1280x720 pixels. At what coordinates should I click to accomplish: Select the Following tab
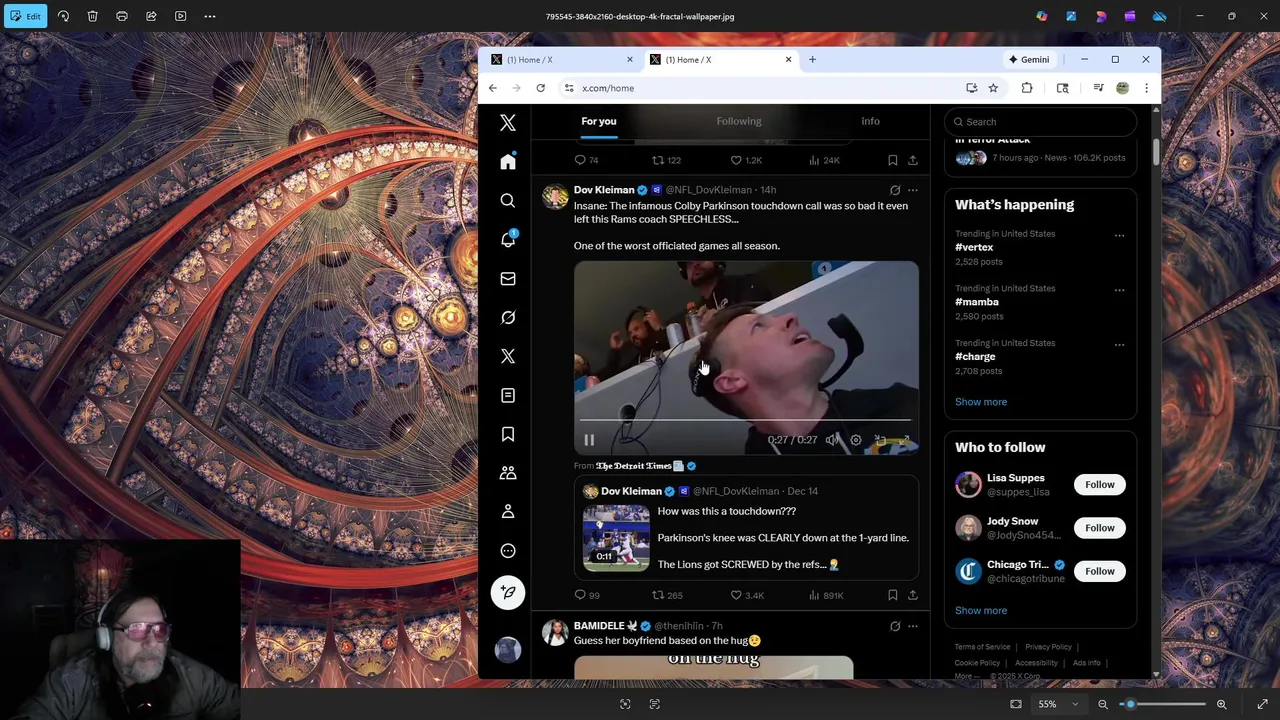pos(739,121)
